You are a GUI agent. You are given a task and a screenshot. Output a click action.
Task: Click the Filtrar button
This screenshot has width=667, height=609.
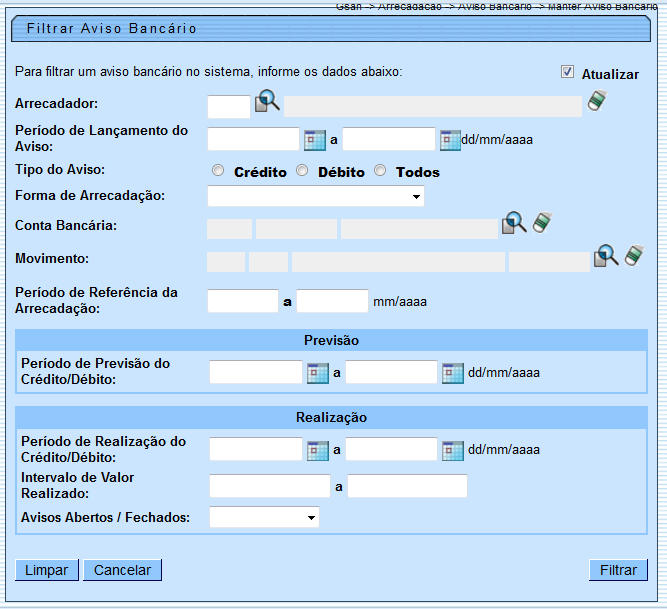tap(618, 570)
